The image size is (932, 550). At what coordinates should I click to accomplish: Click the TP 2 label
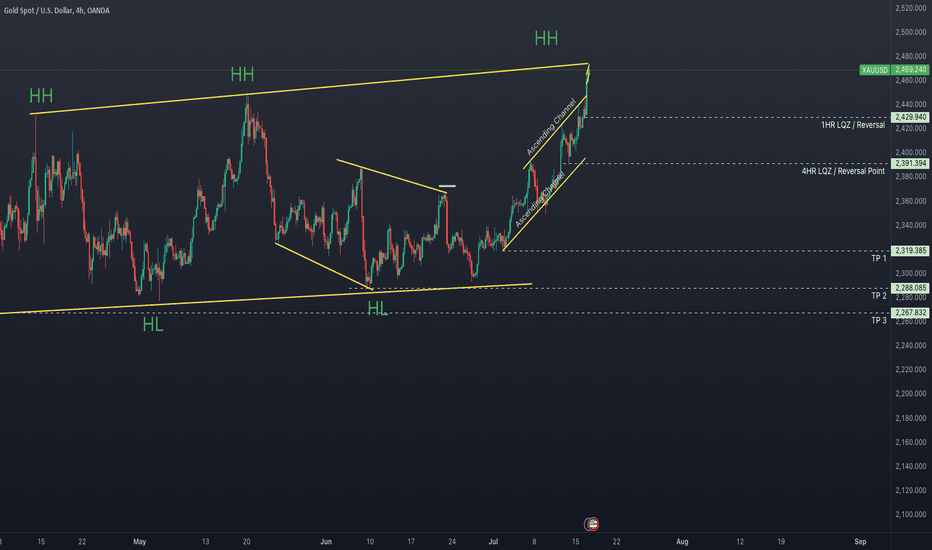pos(879,296)
